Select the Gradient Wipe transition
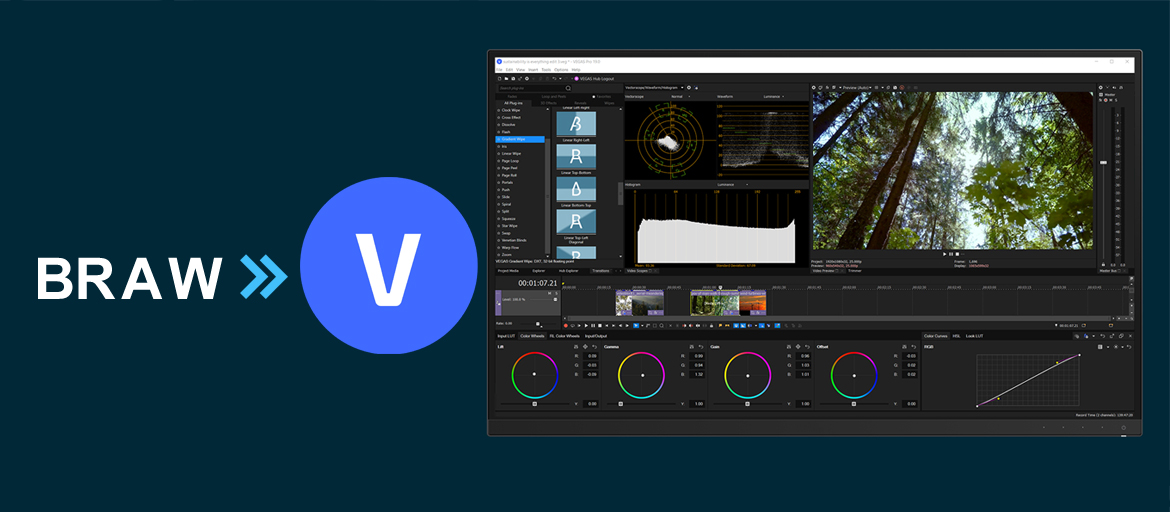This screenshot has height=512, width=1170. 521,139
